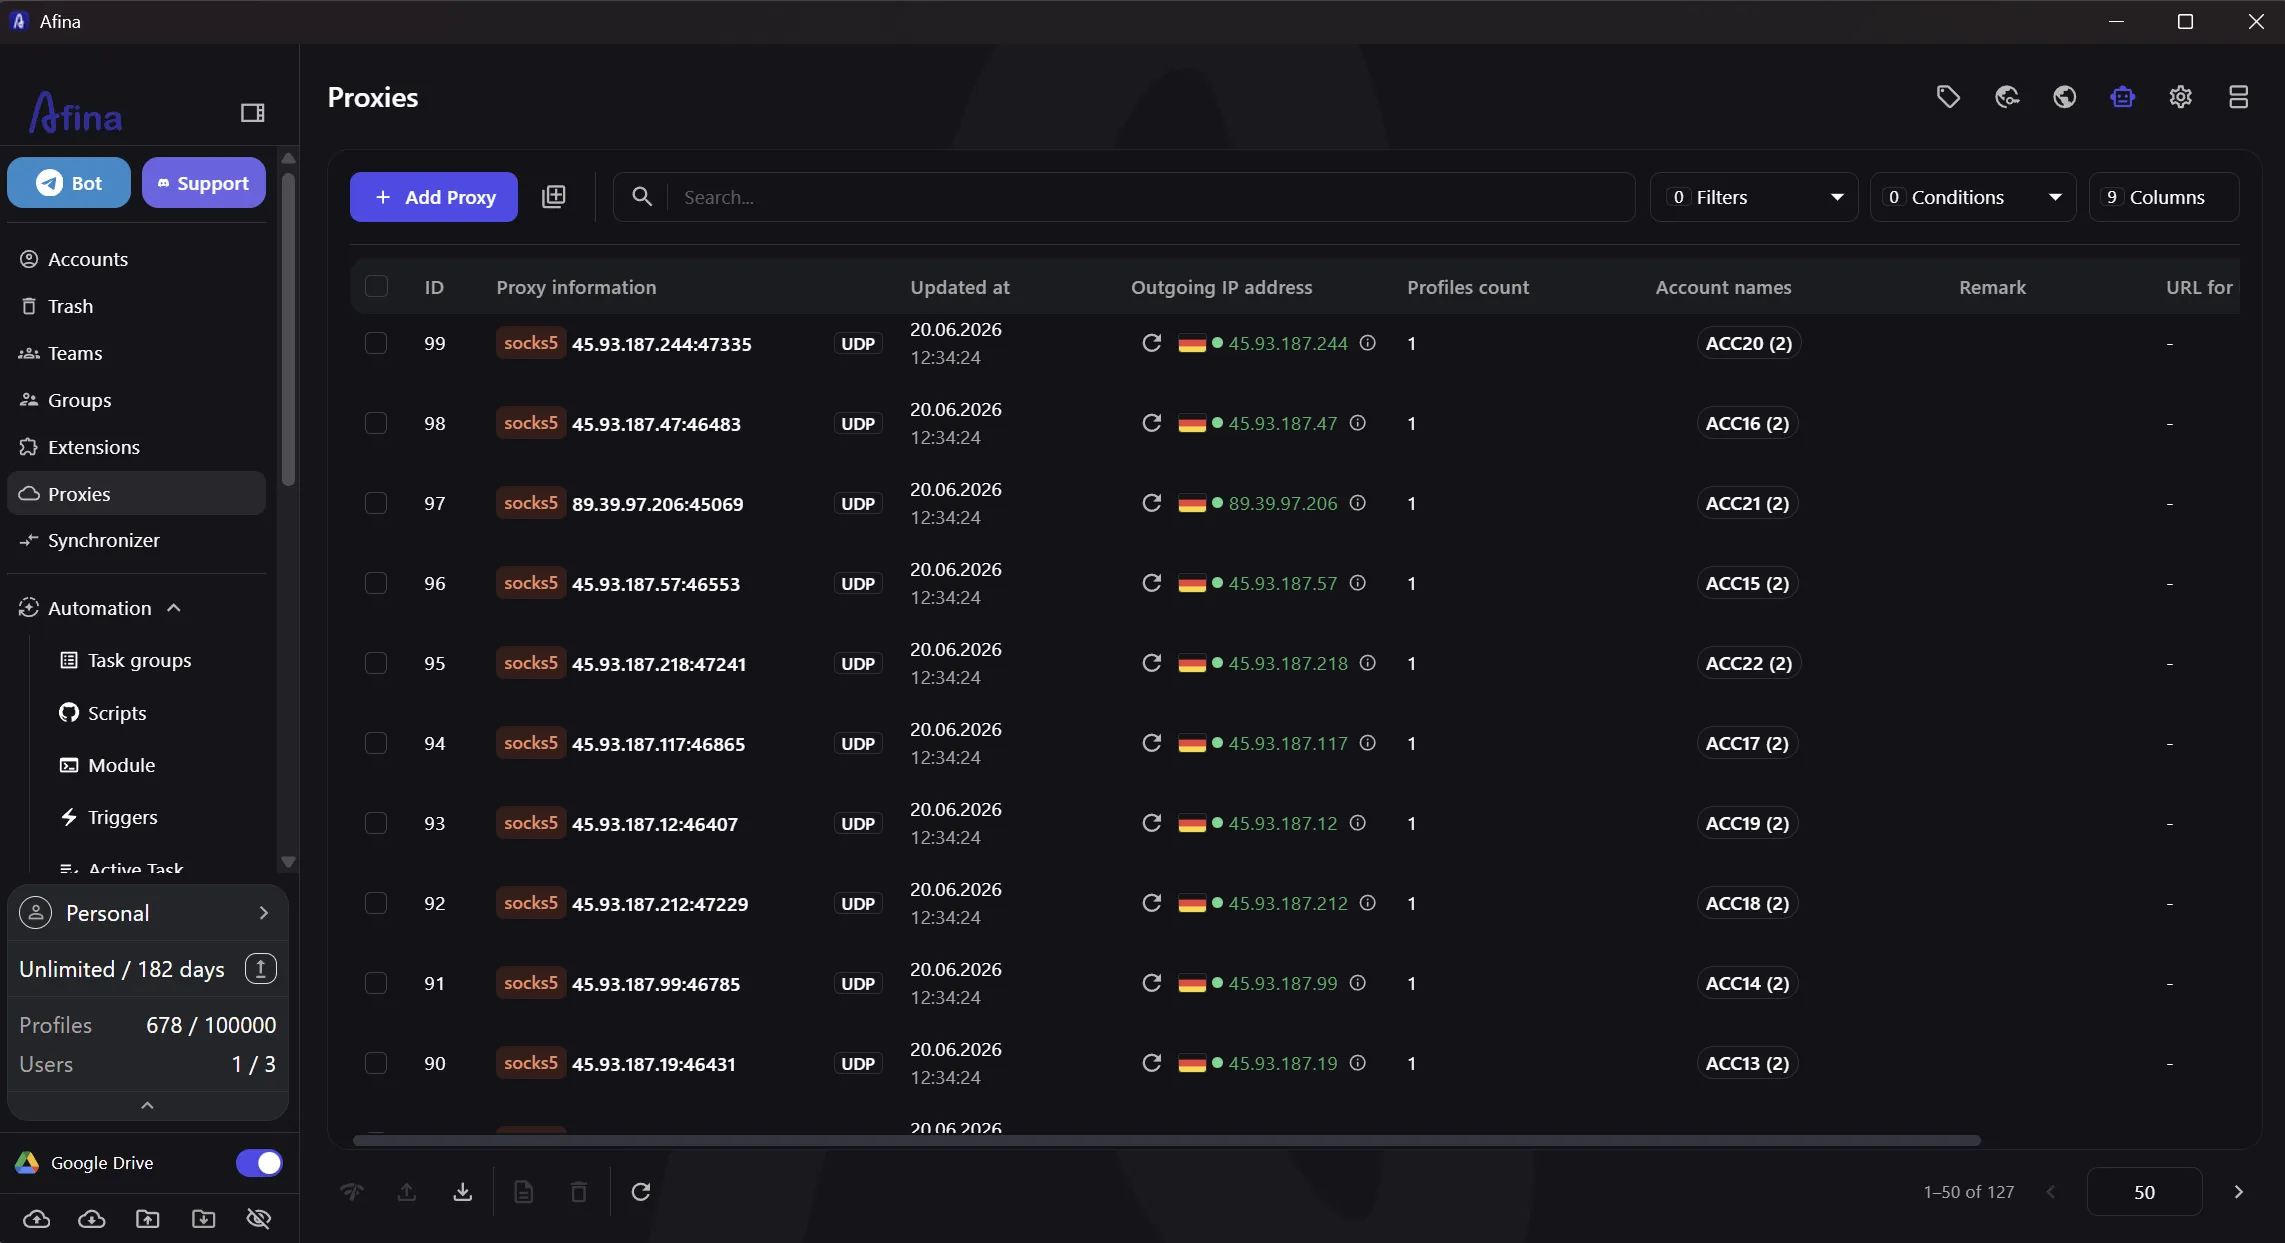Click the bulk add proxies icon
This screenshot has width=2285, height=1243.
click(x=553, y=196)
